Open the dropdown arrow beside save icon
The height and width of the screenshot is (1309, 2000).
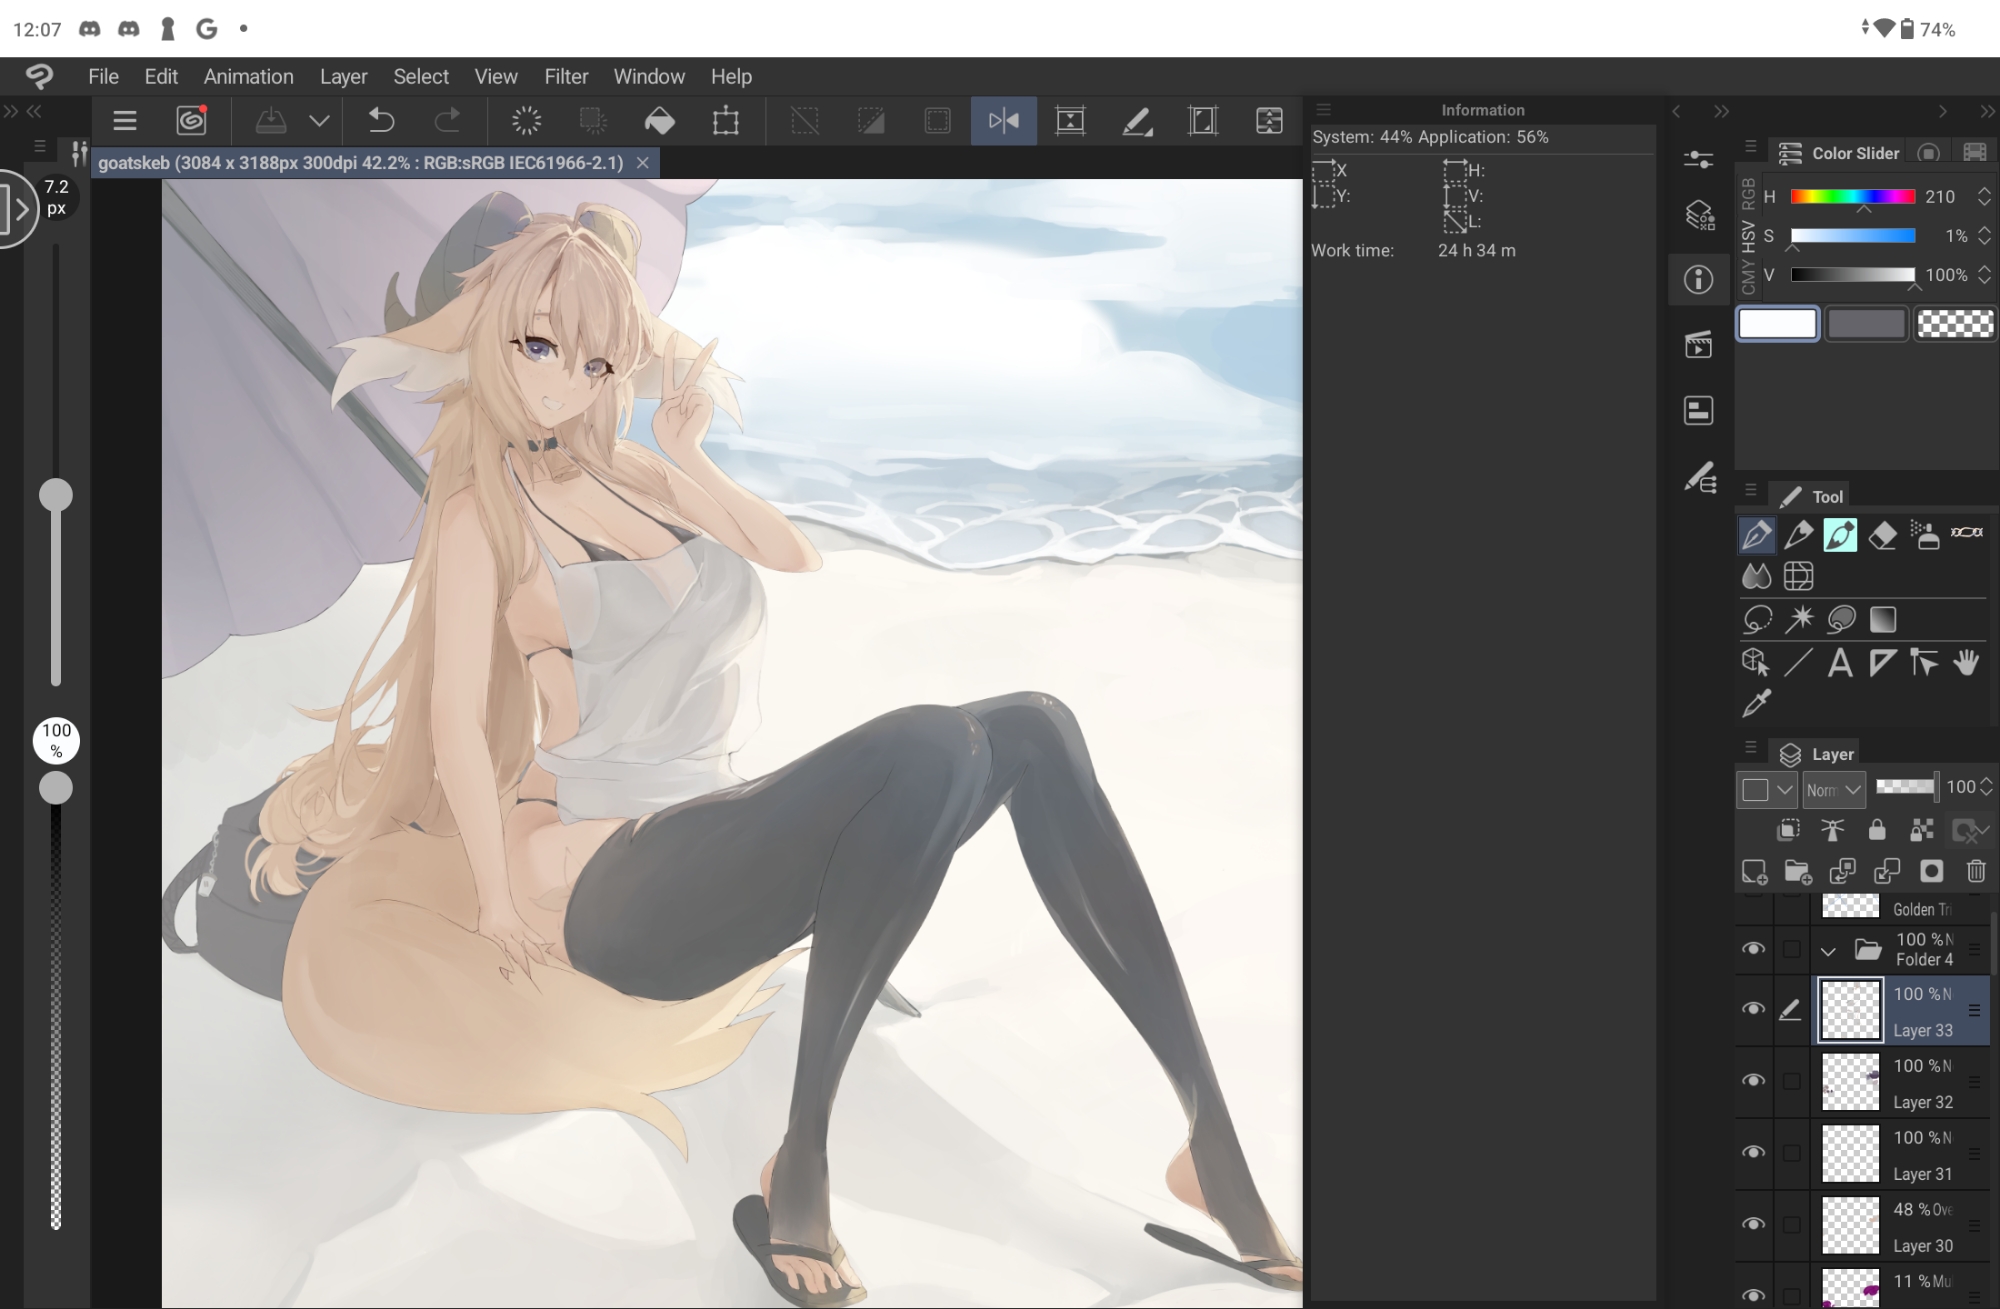pyautogui.click(x=319, y=121)
